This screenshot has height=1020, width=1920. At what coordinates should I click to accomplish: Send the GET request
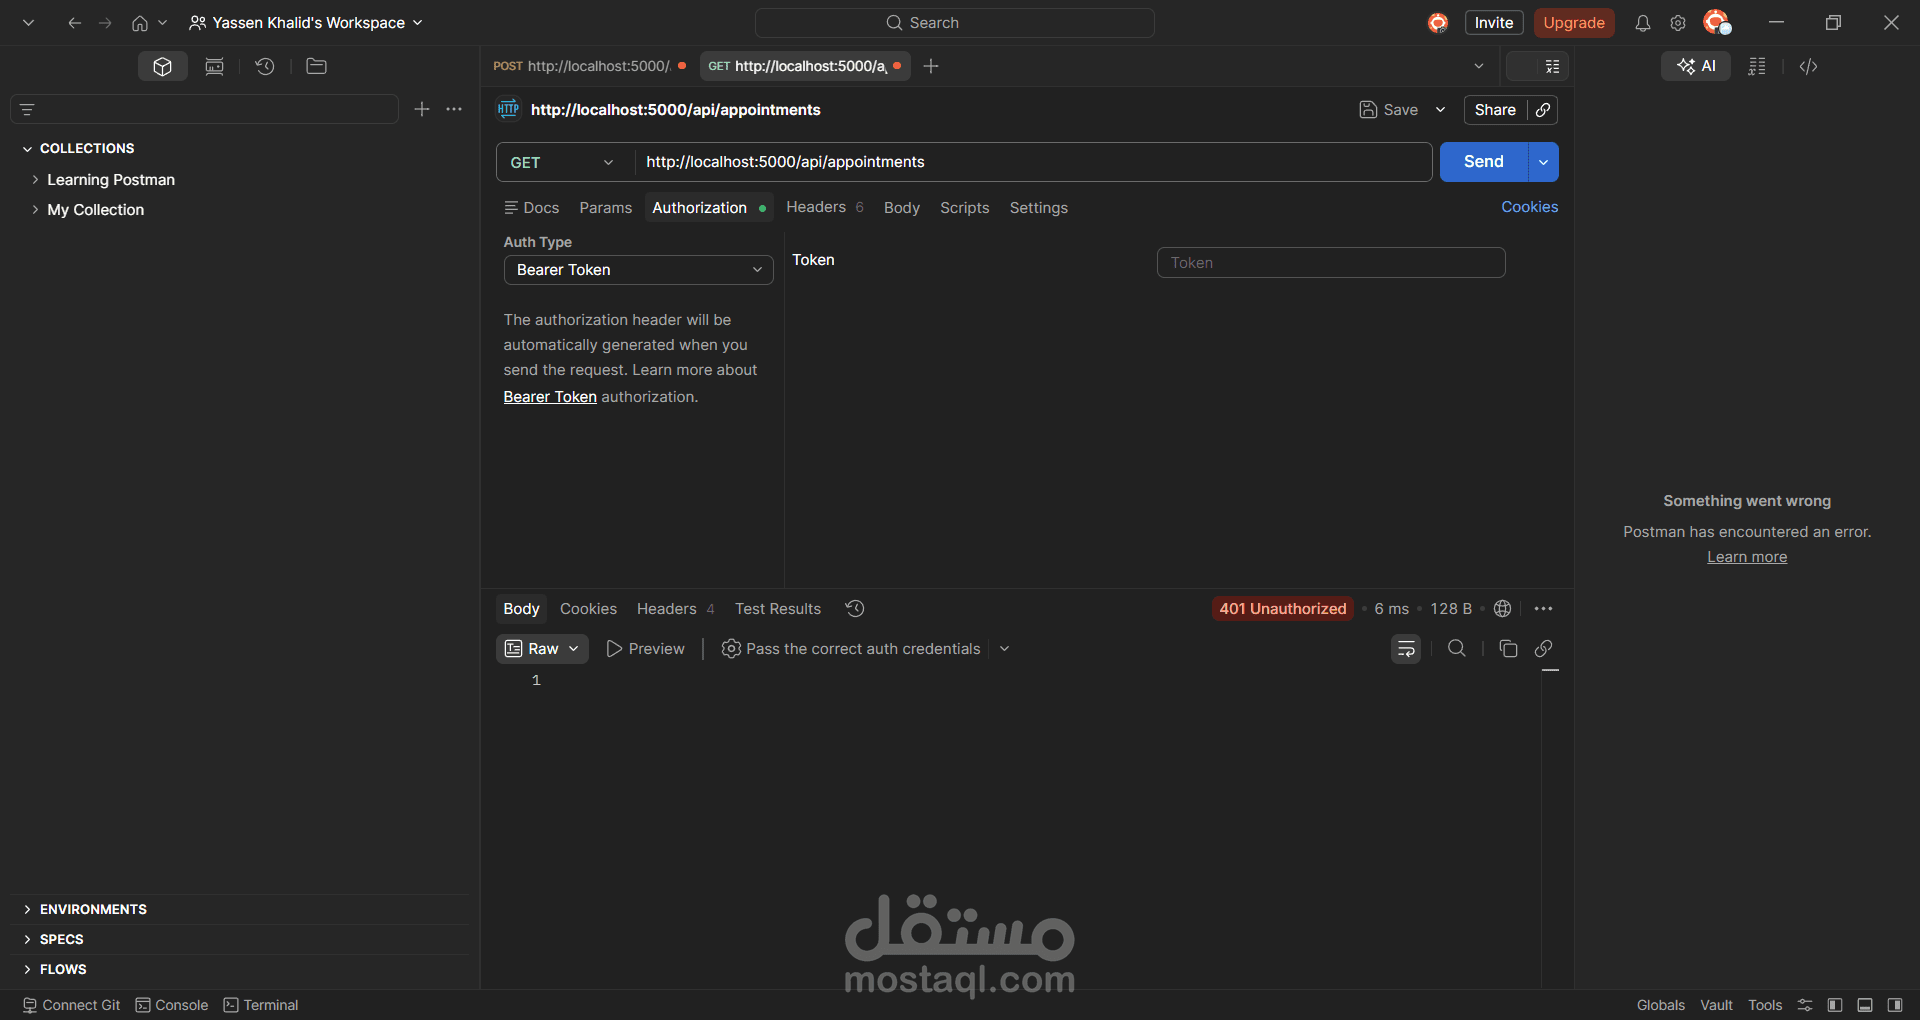click(x=1484, y=162)
